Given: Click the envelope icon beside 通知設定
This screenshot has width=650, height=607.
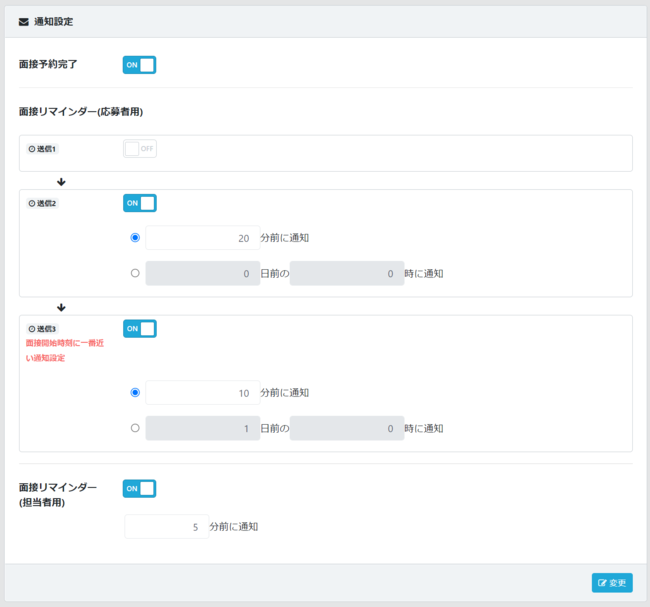Looking at the screenshot, I should [x=23, y=21].
